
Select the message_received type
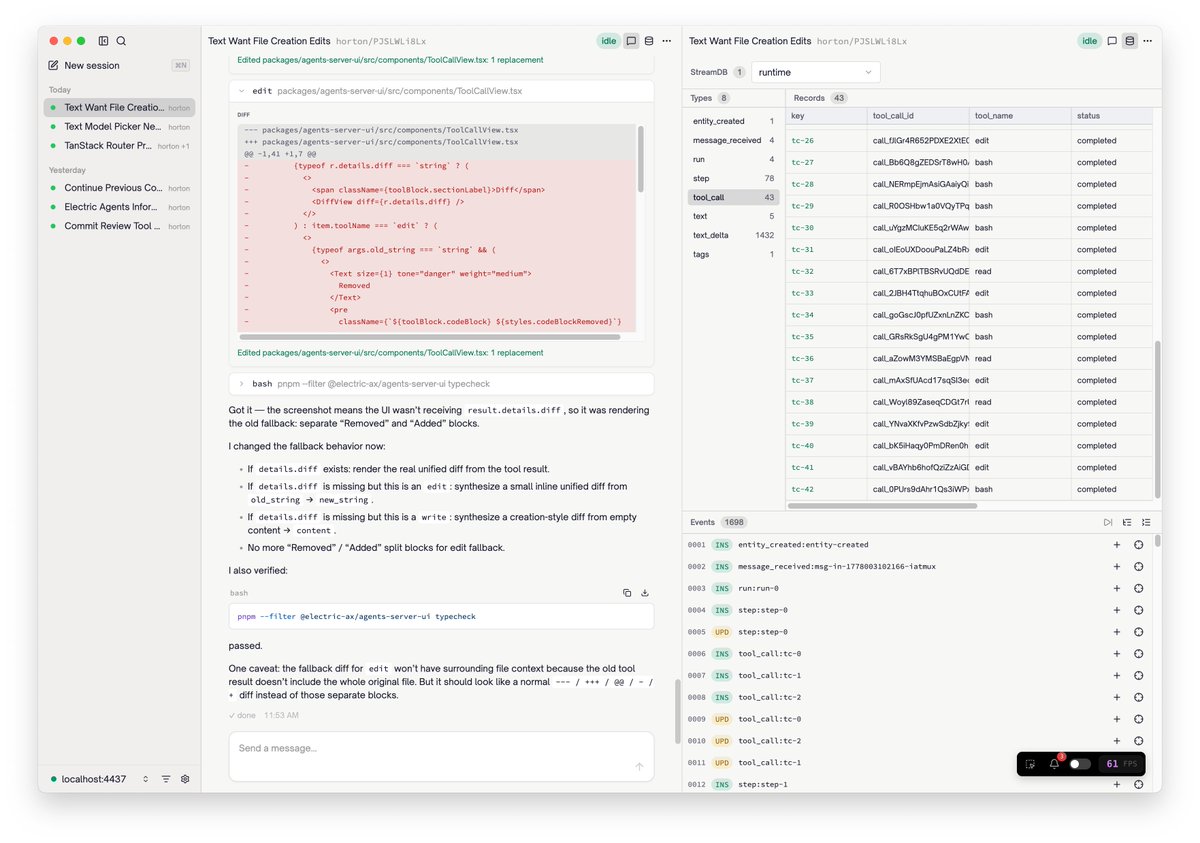point(734,140)
